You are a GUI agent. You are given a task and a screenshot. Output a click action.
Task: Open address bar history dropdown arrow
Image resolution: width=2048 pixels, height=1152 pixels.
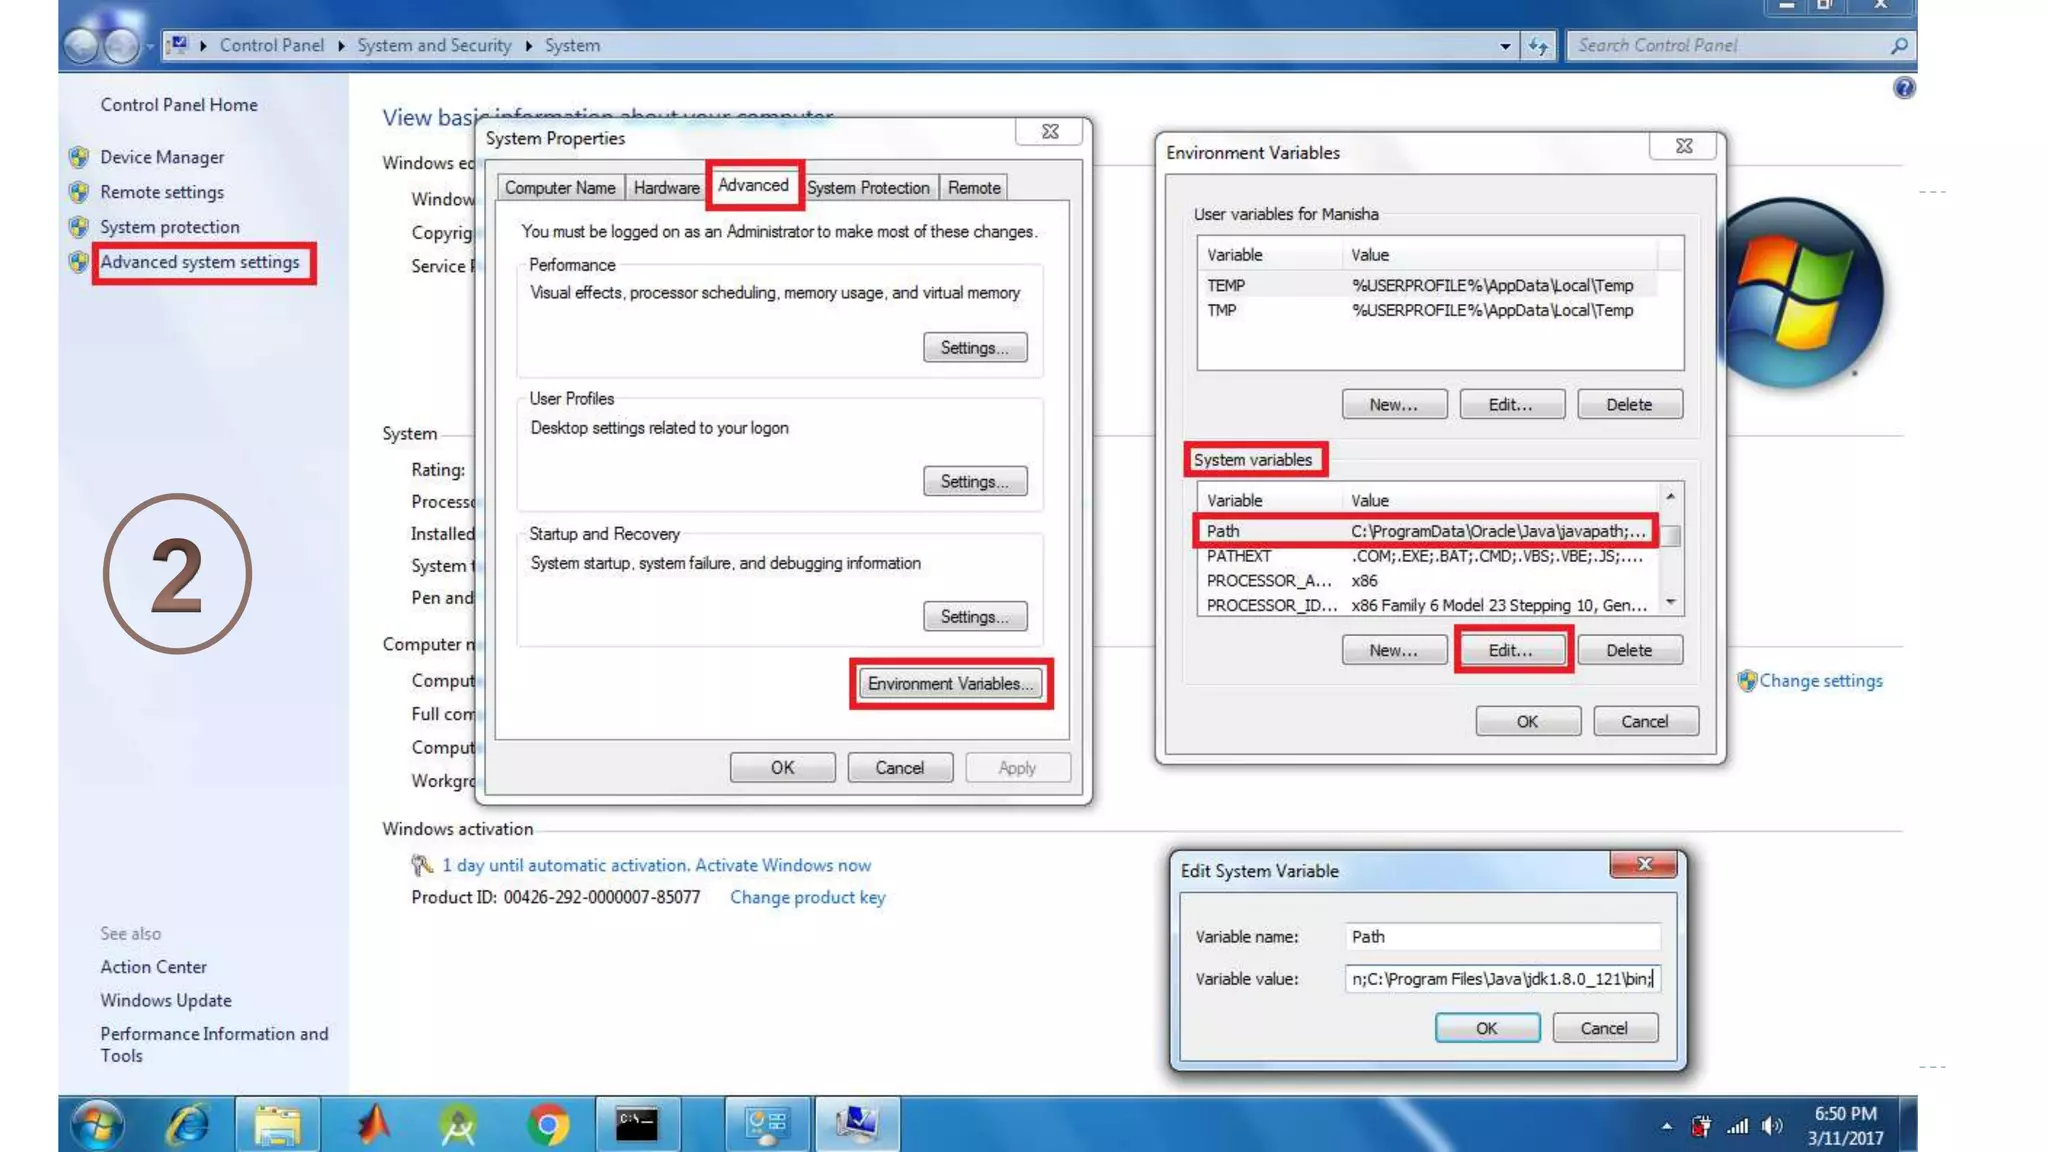point(1505,46)
